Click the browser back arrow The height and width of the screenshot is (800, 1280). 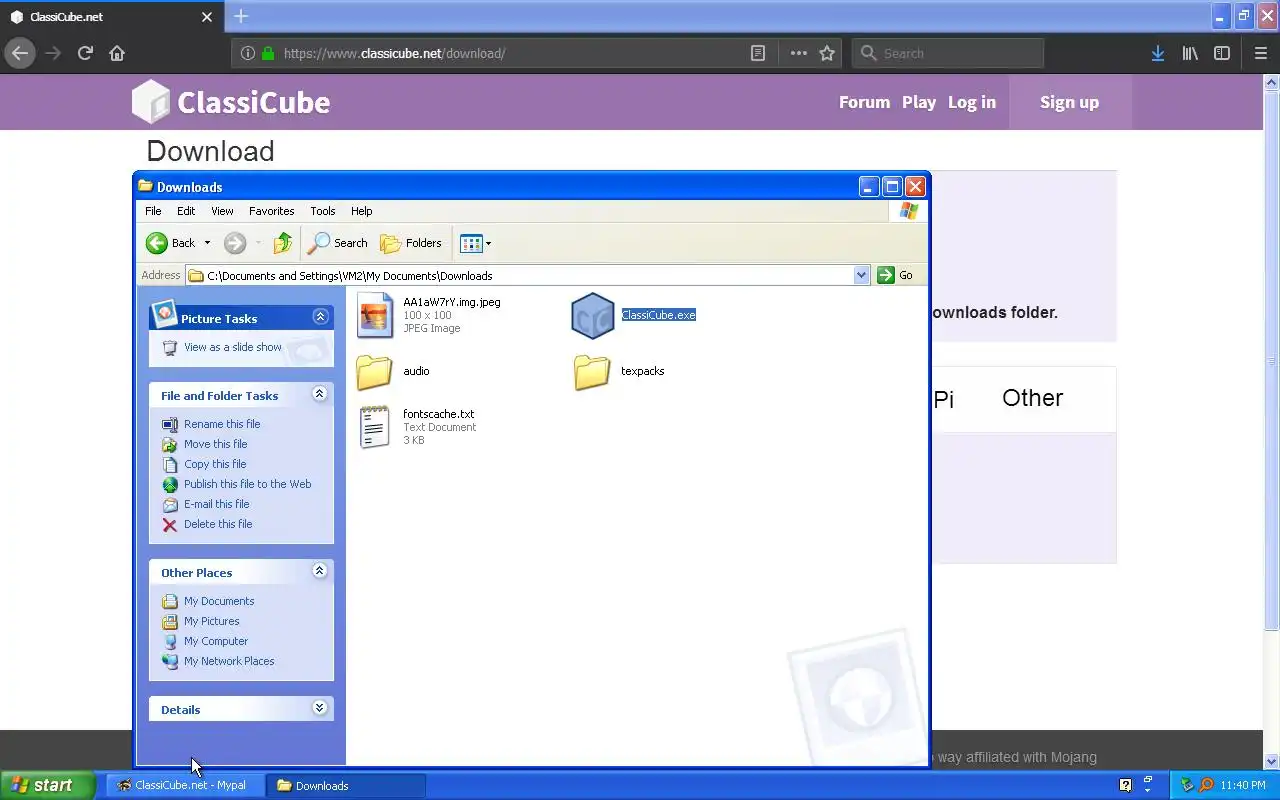click(x=19, y=53)
